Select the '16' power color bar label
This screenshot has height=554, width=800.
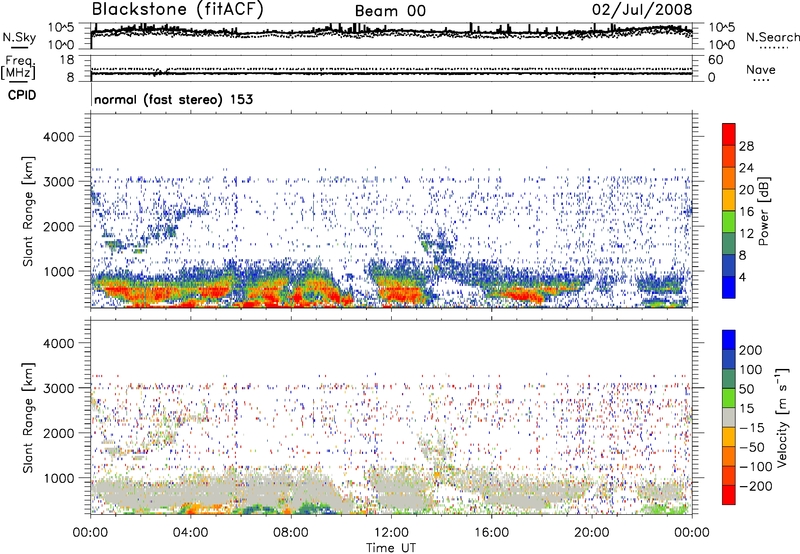pos(746,212)
